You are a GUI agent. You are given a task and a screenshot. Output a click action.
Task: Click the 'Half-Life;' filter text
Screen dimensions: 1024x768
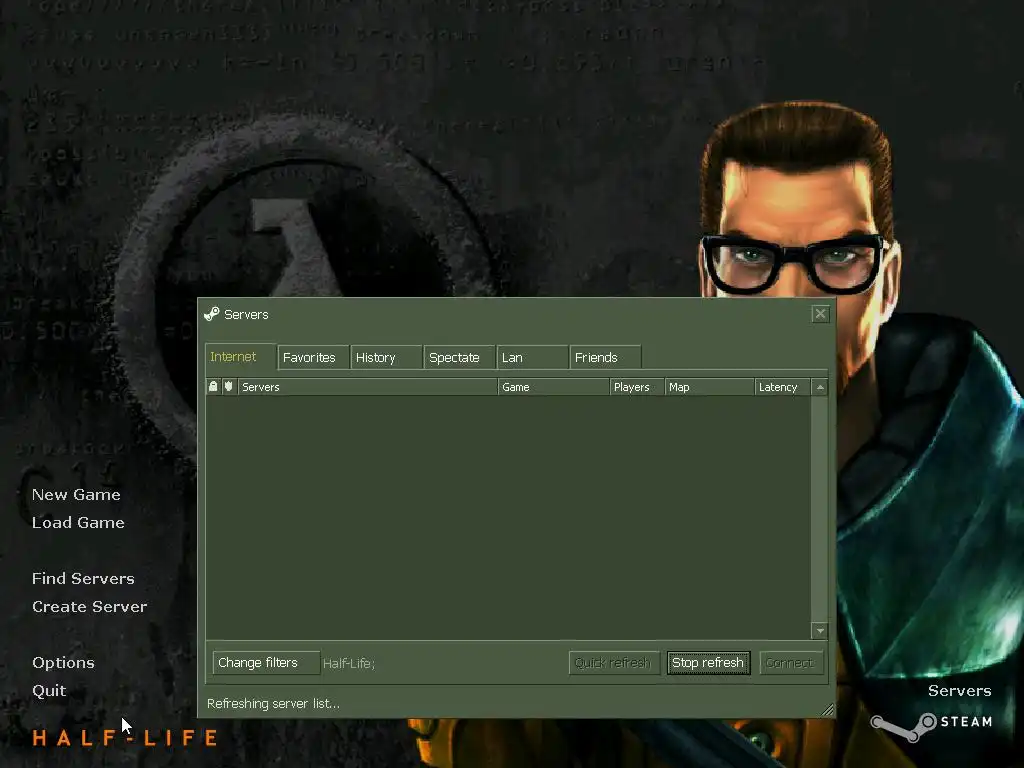point(349,664)
